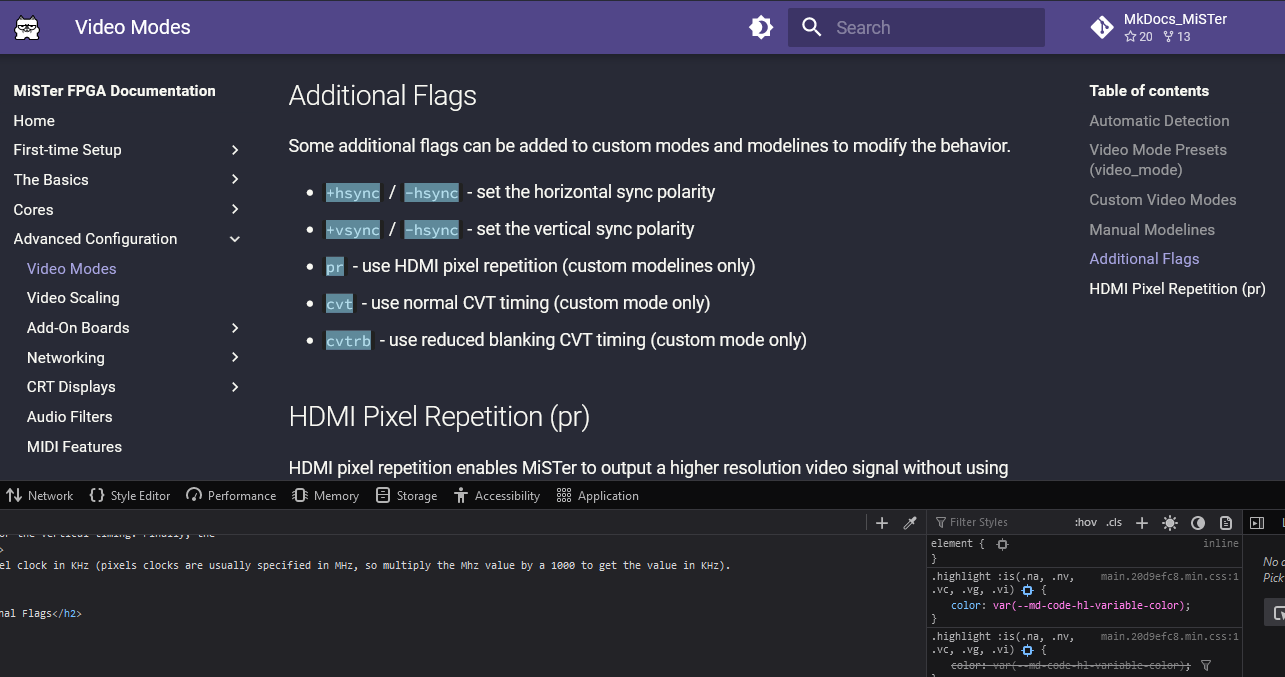Click the first .highlight rule selector highlighter icon
The height and width of the screenshot is (677, 1285).
click(x=1027, y=591)
